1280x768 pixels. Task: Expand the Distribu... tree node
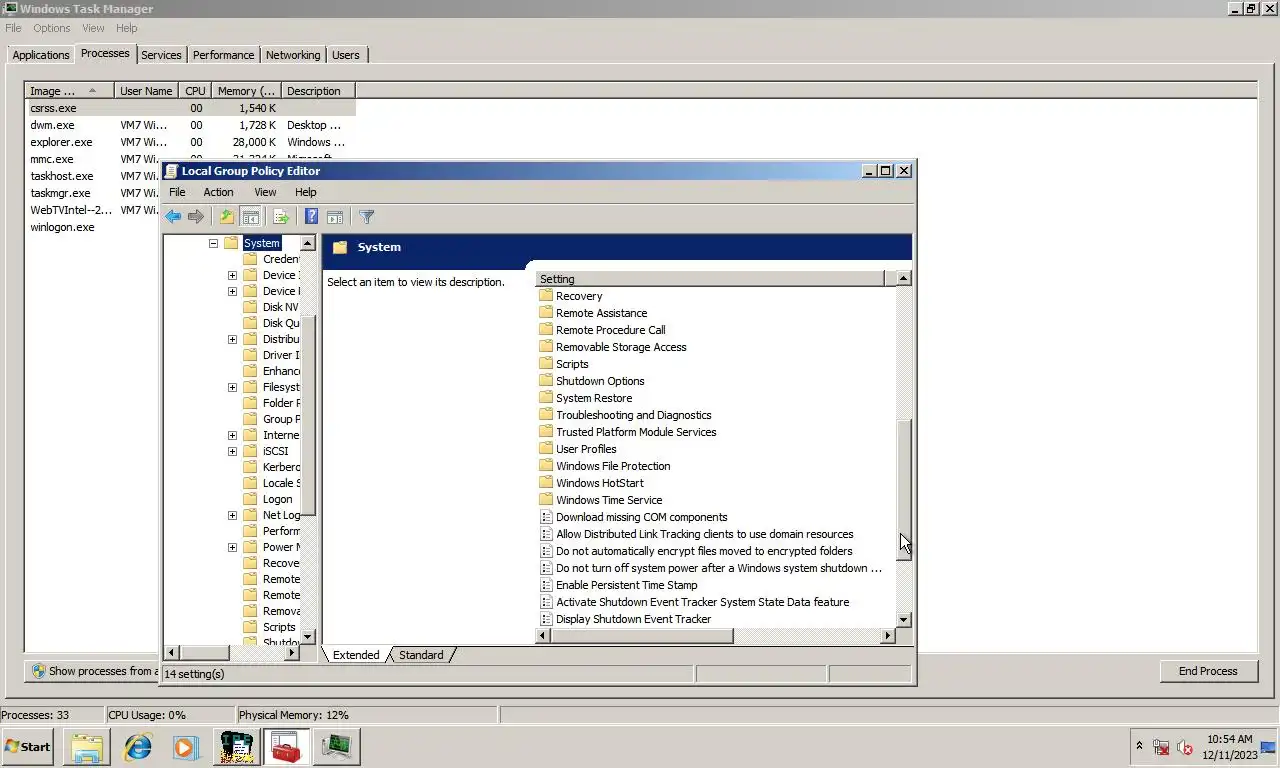pyautogui.click(x=232, y=339)
